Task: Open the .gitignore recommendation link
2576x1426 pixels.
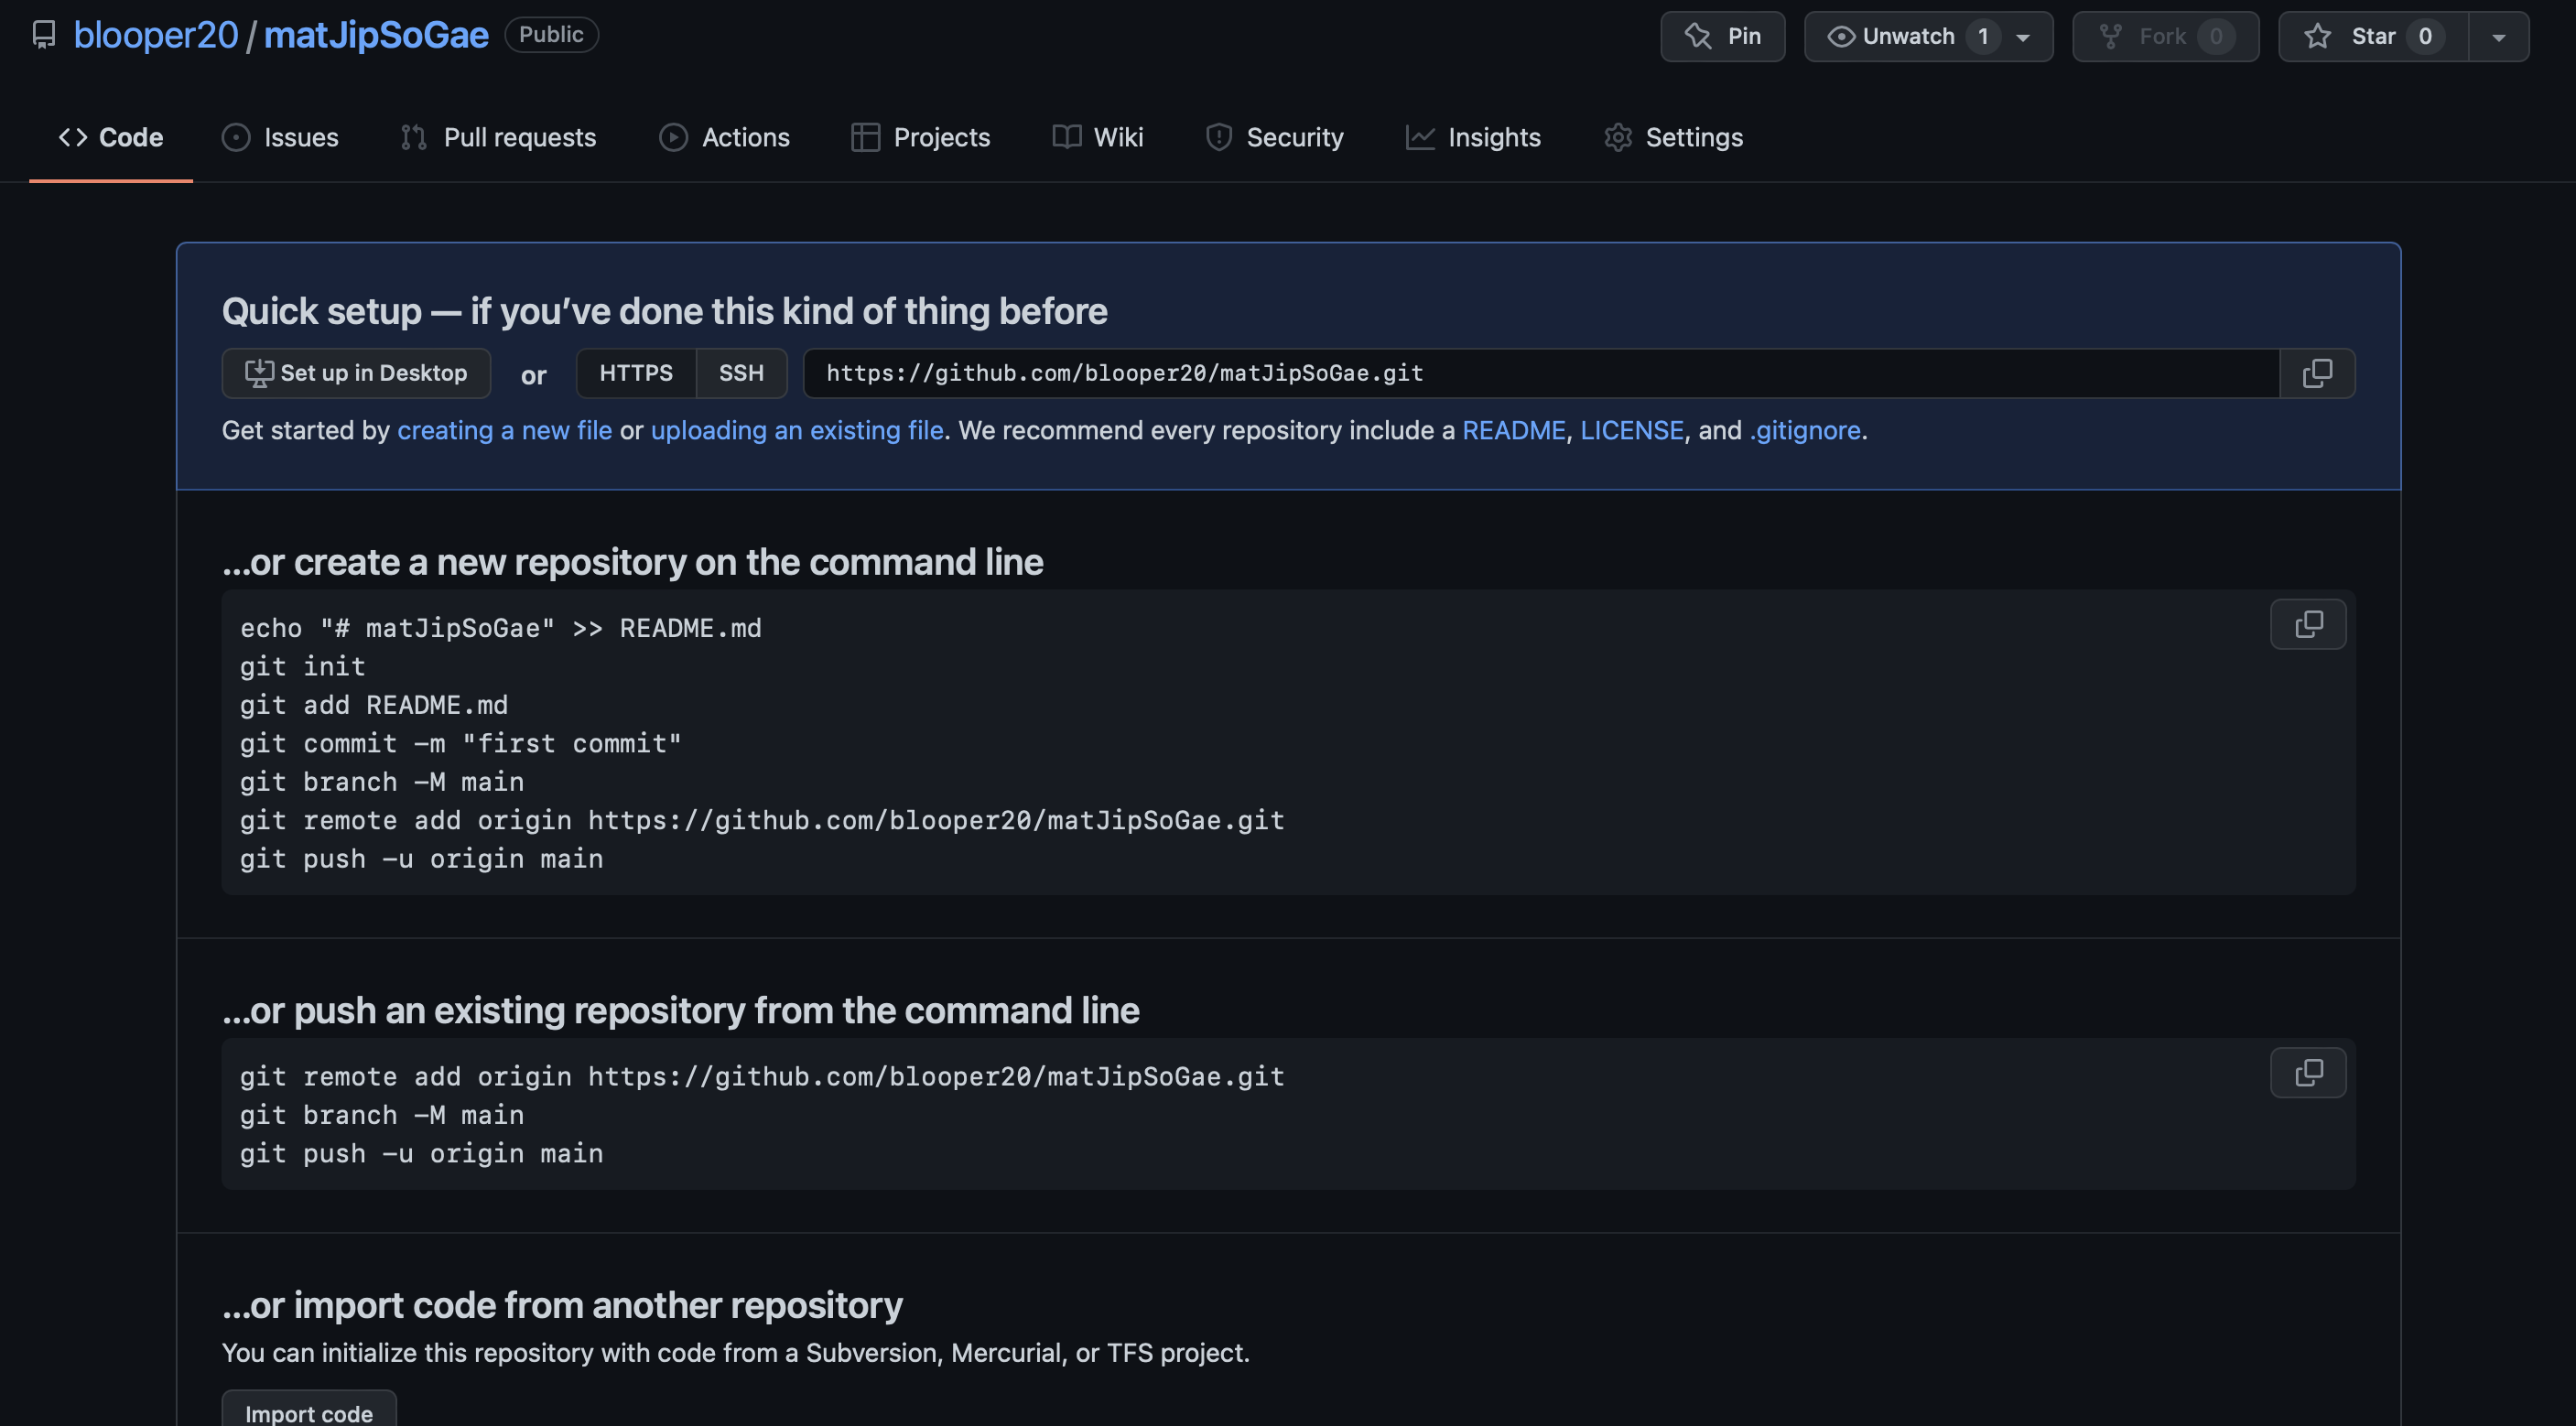Action: [x=1804, y=430]
